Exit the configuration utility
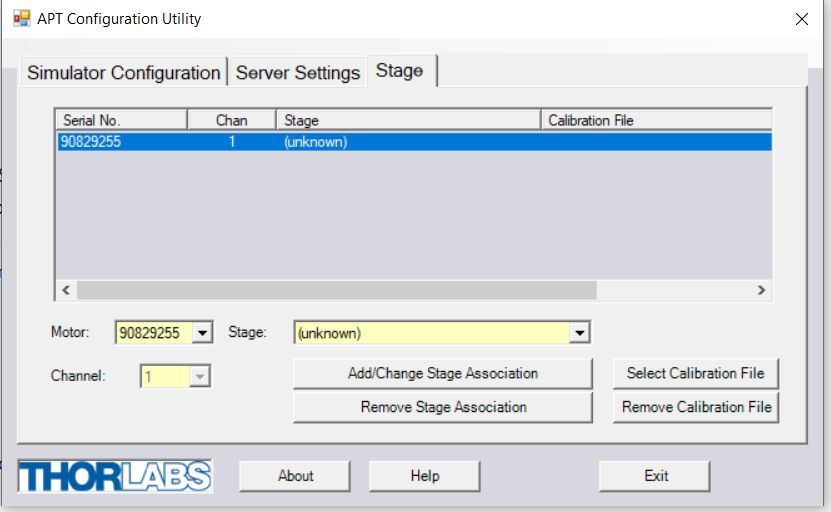This screenshot has width=831, height=512. (655, 476)
